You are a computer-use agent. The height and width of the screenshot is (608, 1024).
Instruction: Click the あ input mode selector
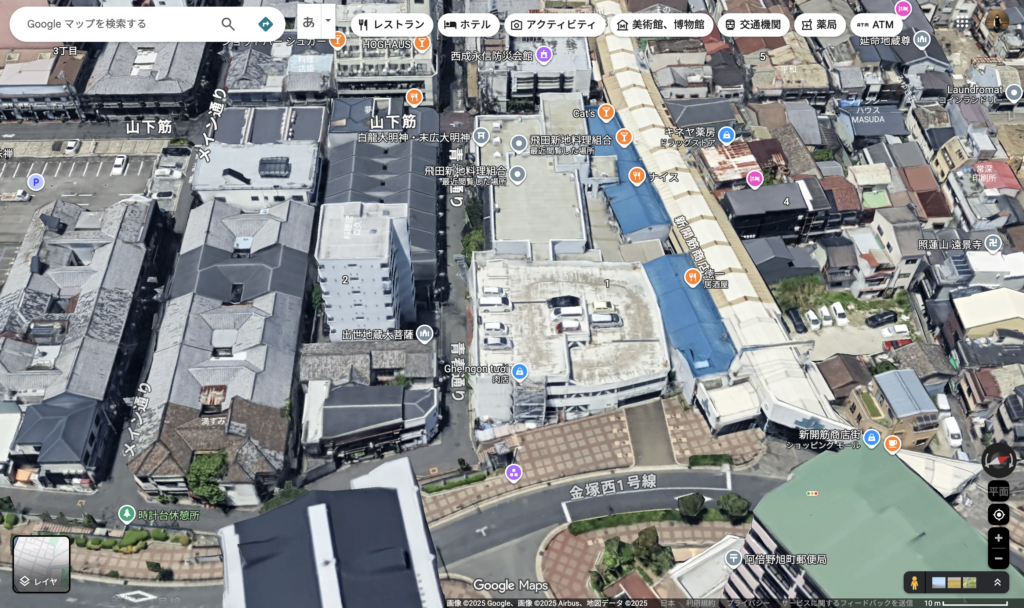click(309, 21)
